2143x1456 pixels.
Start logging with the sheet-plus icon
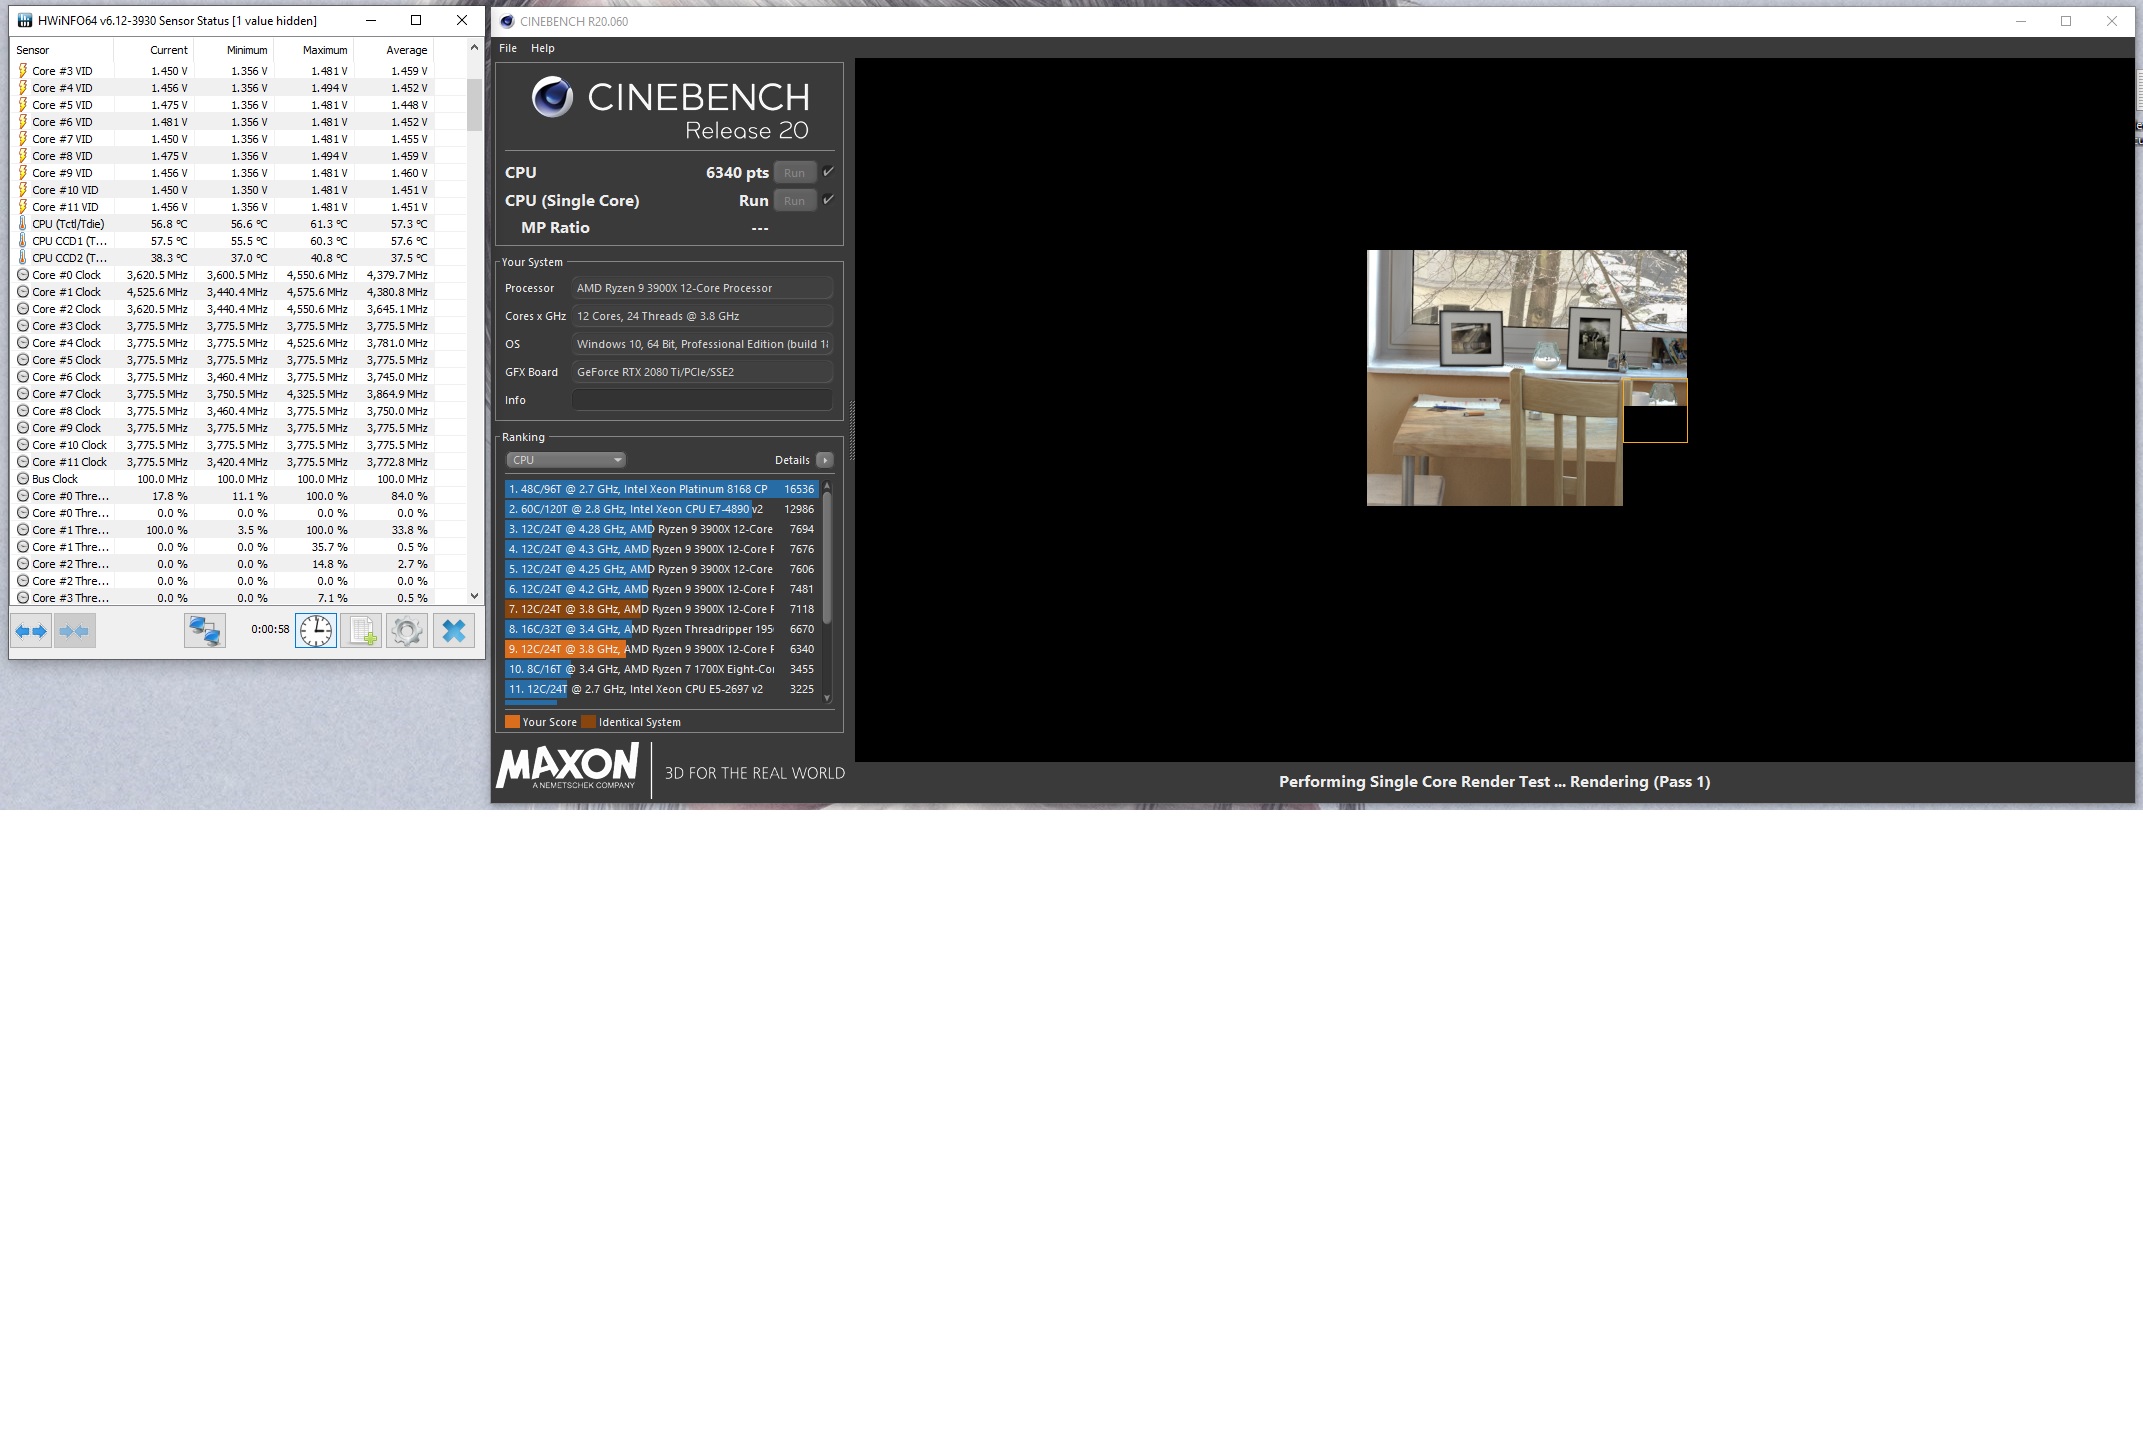[361, 631]
